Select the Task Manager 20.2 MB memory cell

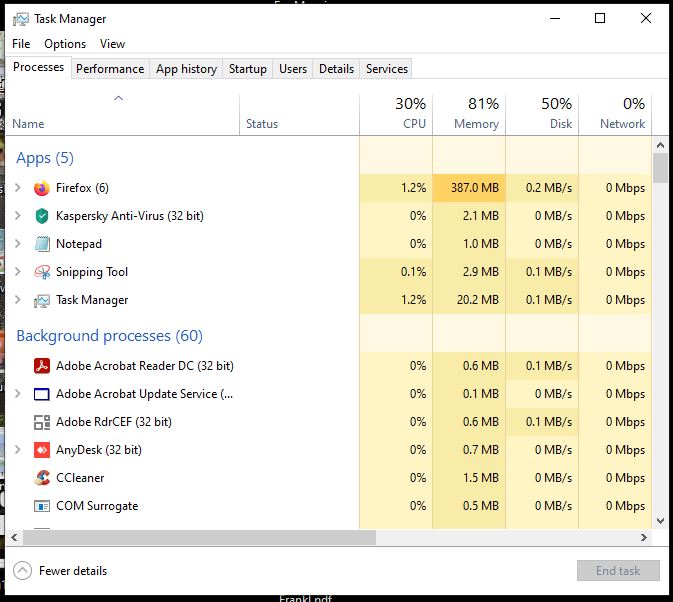(x=469, y=300)
